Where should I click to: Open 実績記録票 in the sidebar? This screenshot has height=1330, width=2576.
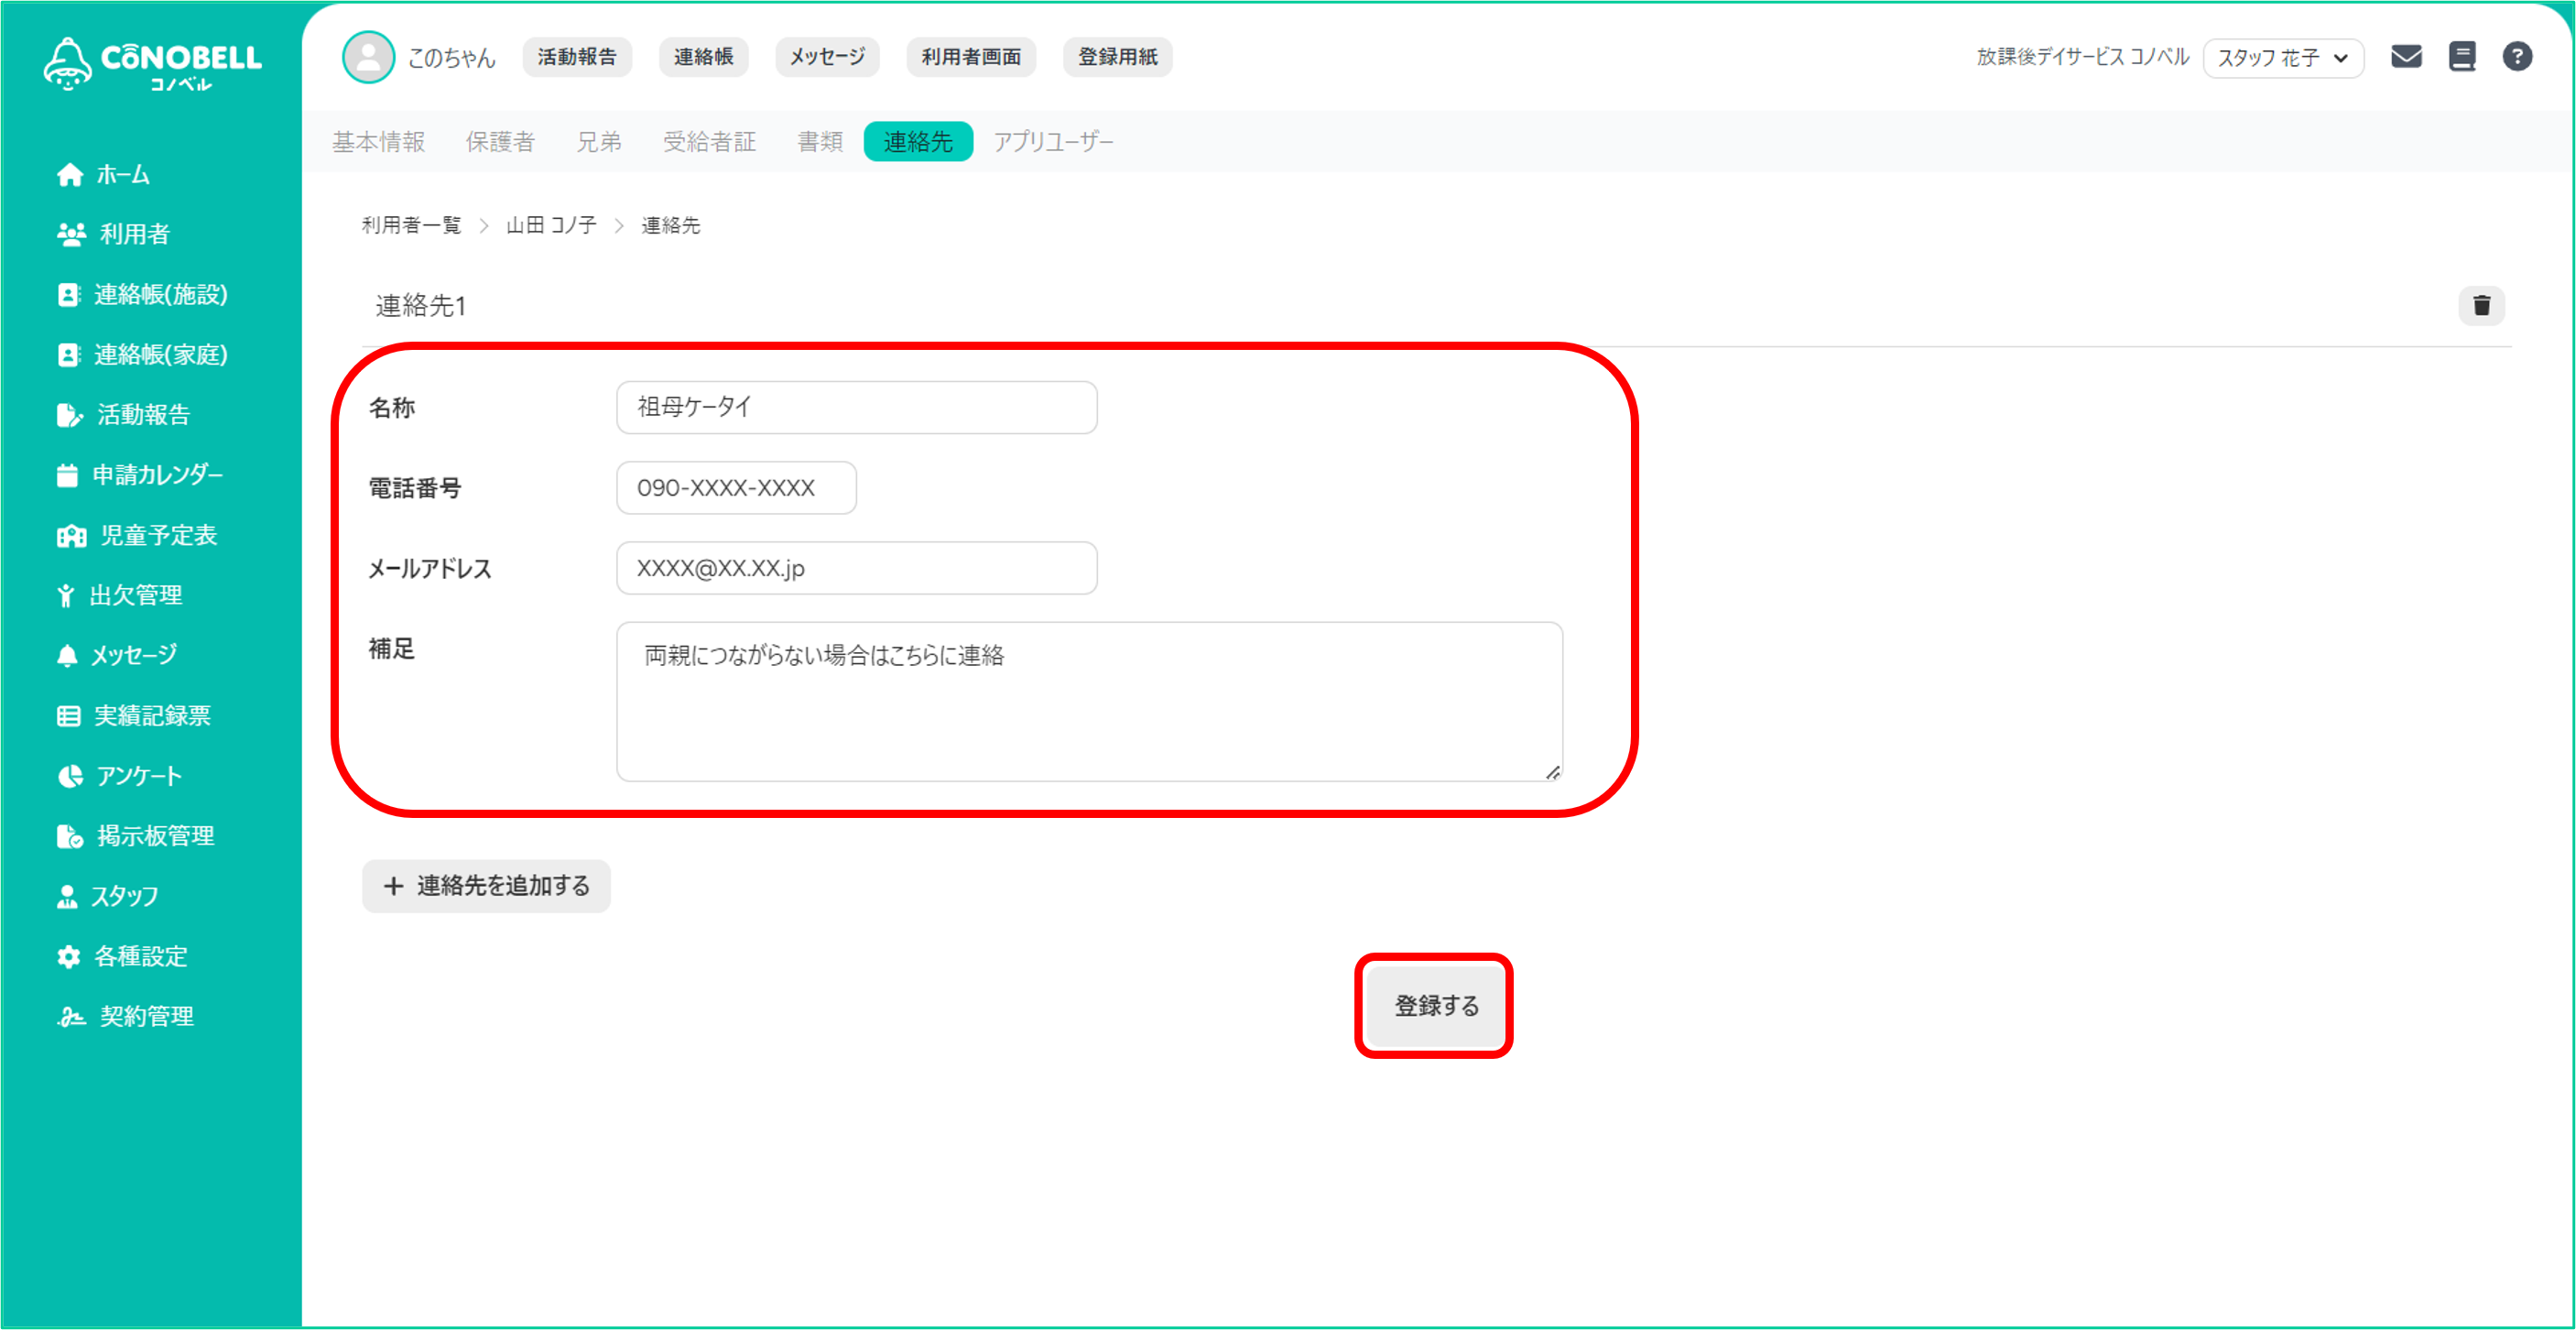(x=134, y=716)
